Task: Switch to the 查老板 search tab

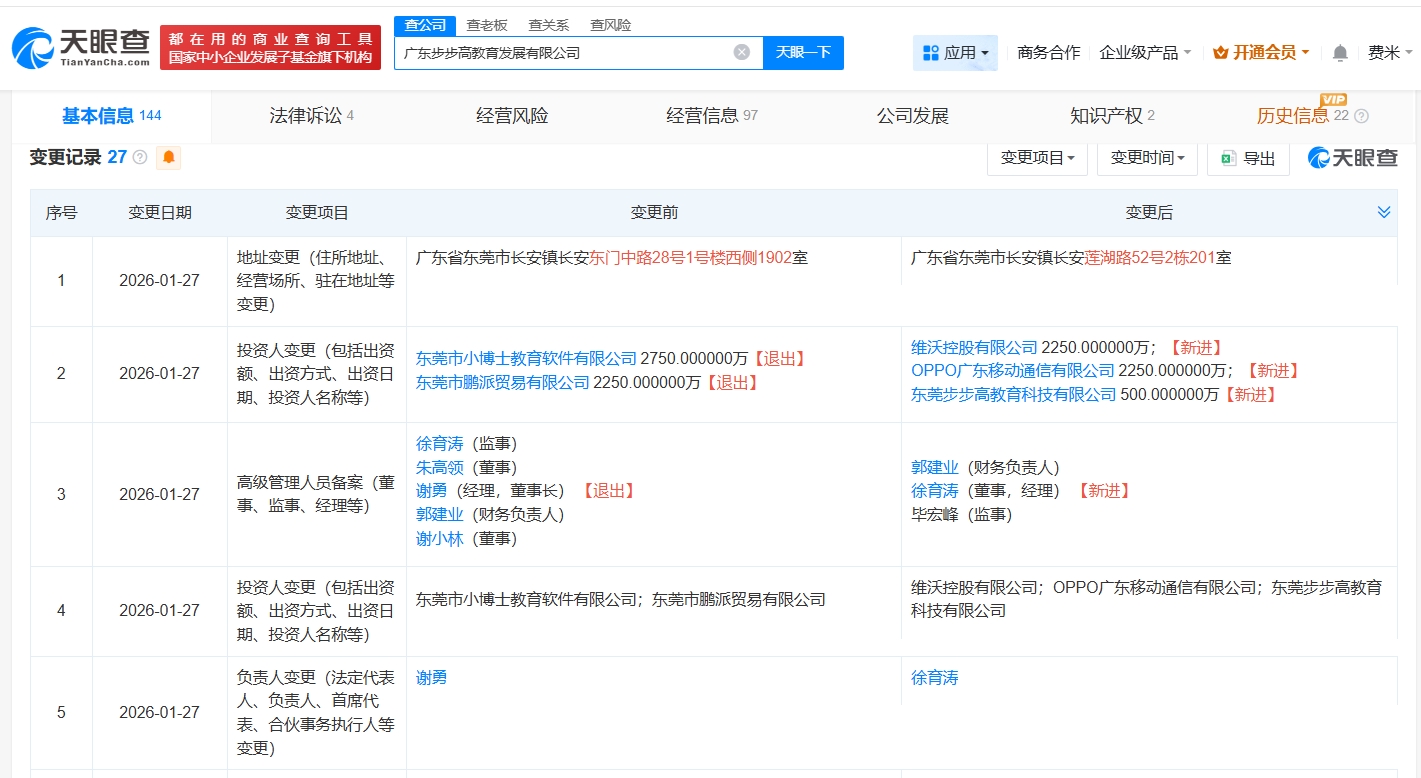Action: click(487, 25)
